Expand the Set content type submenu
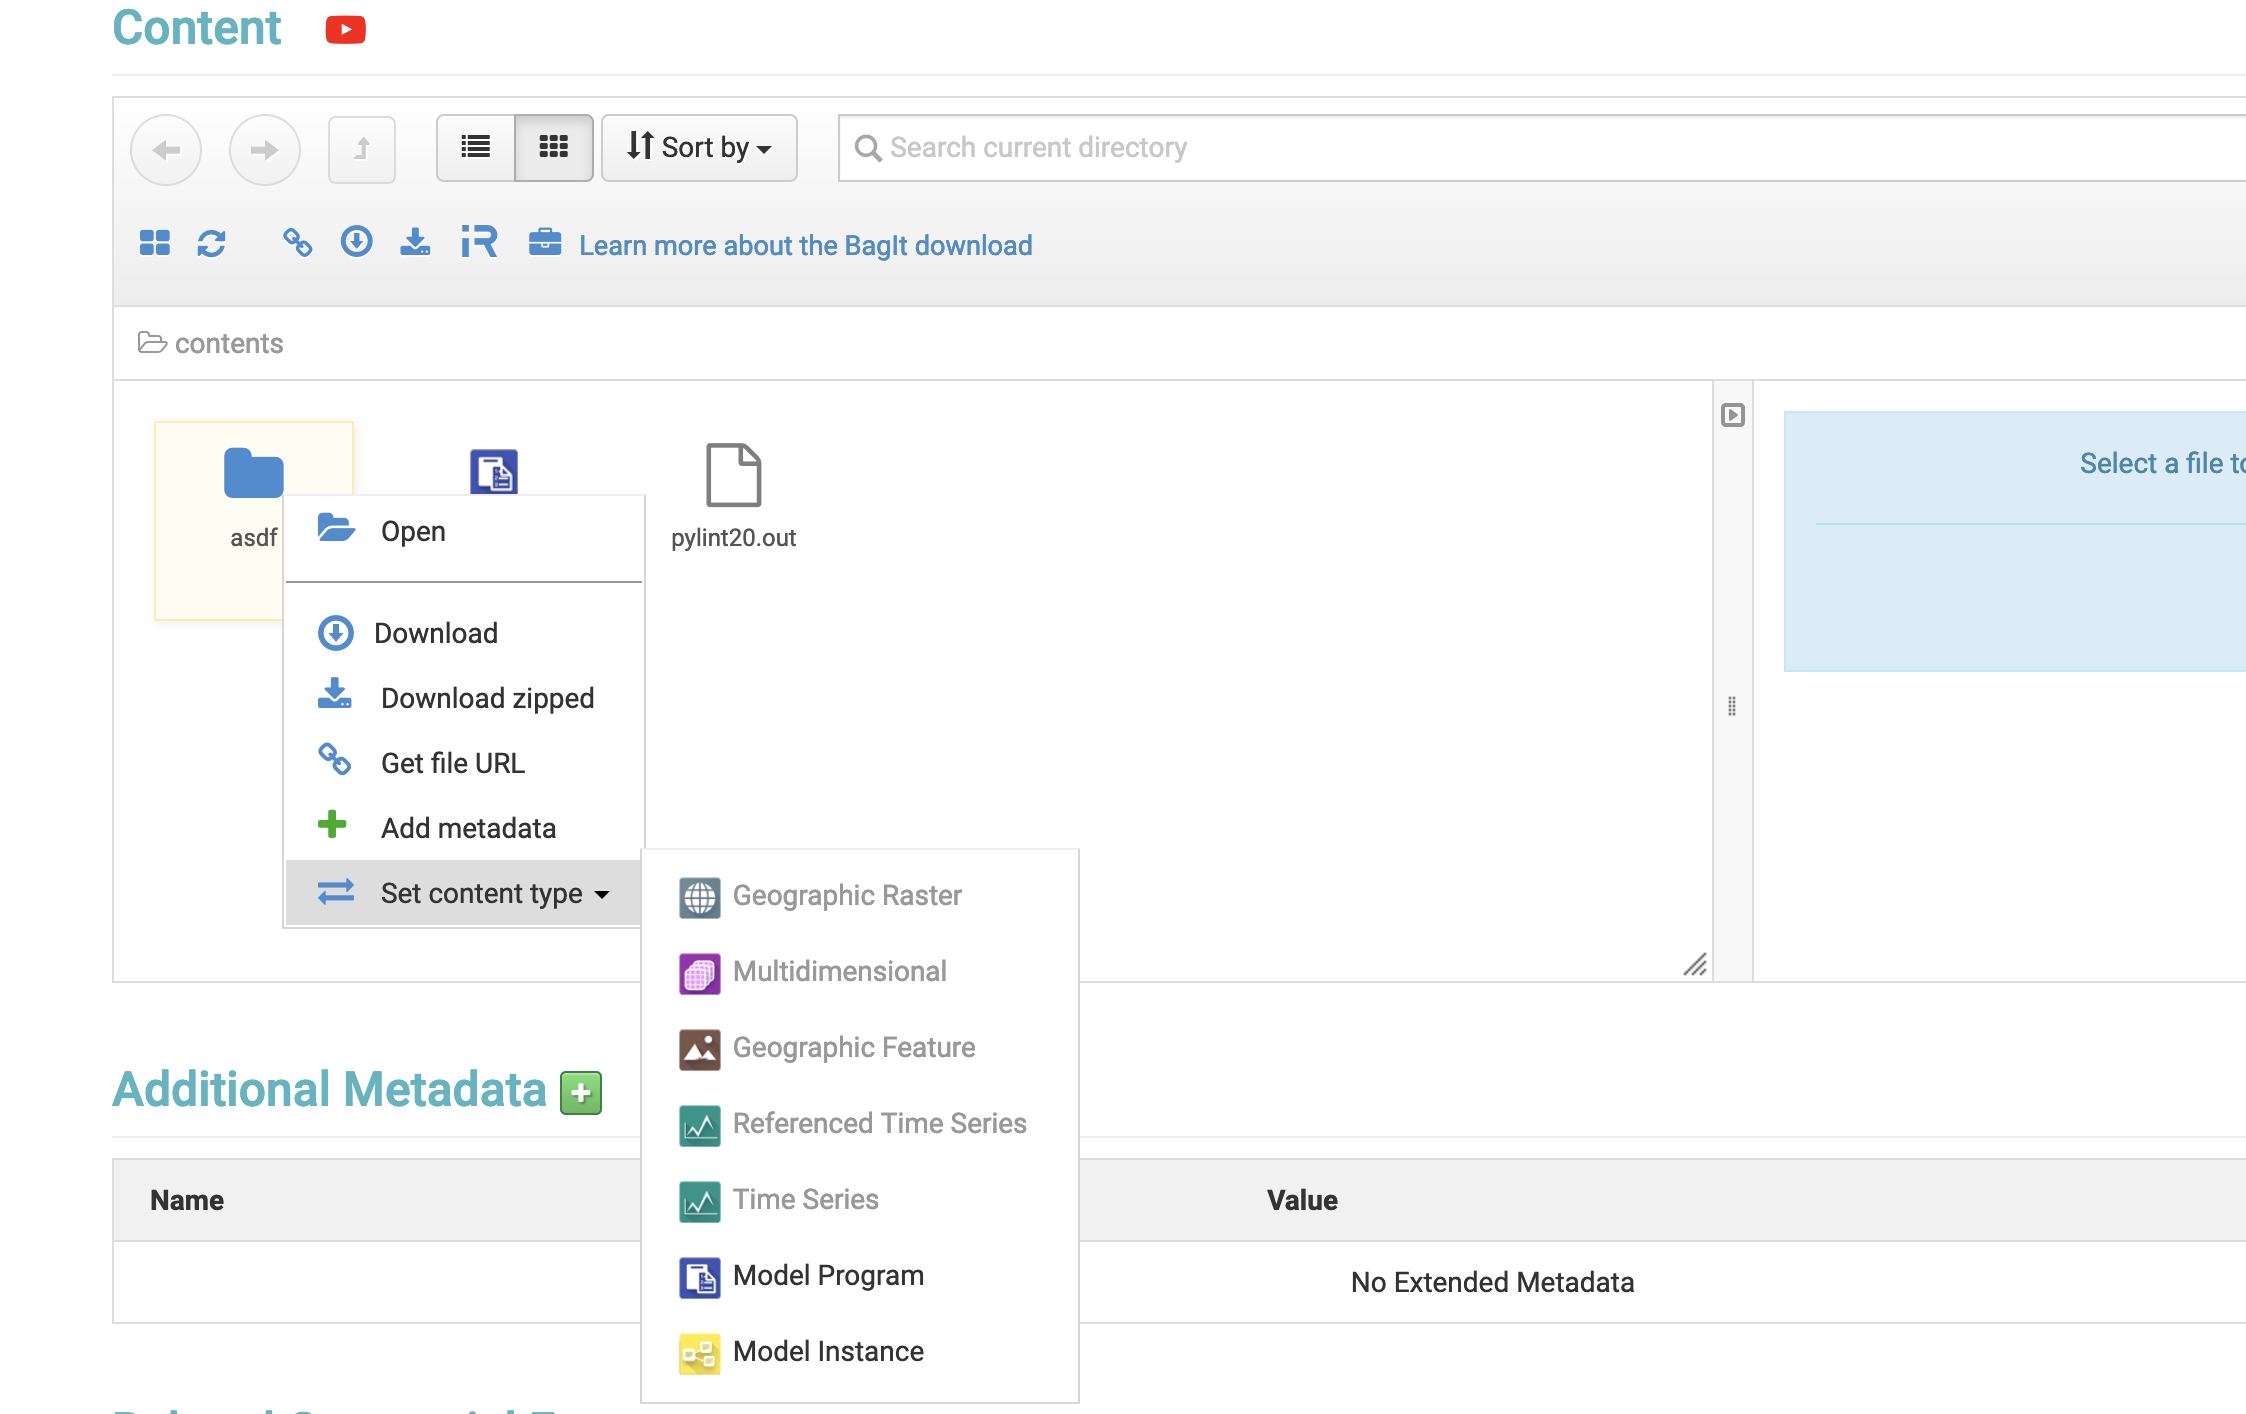2246x1414 pixels. tap(480, 893)
